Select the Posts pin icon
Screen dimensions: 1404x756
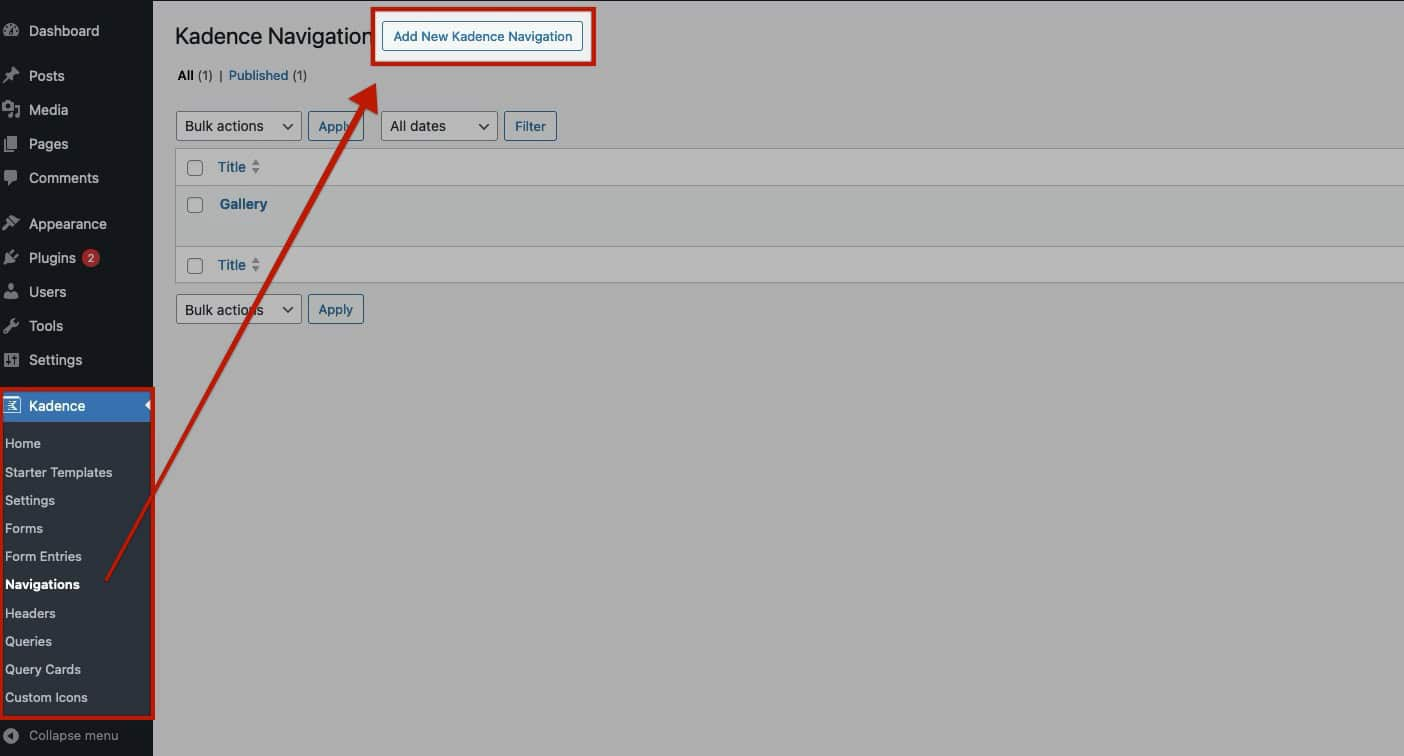(x=14, y=75)
